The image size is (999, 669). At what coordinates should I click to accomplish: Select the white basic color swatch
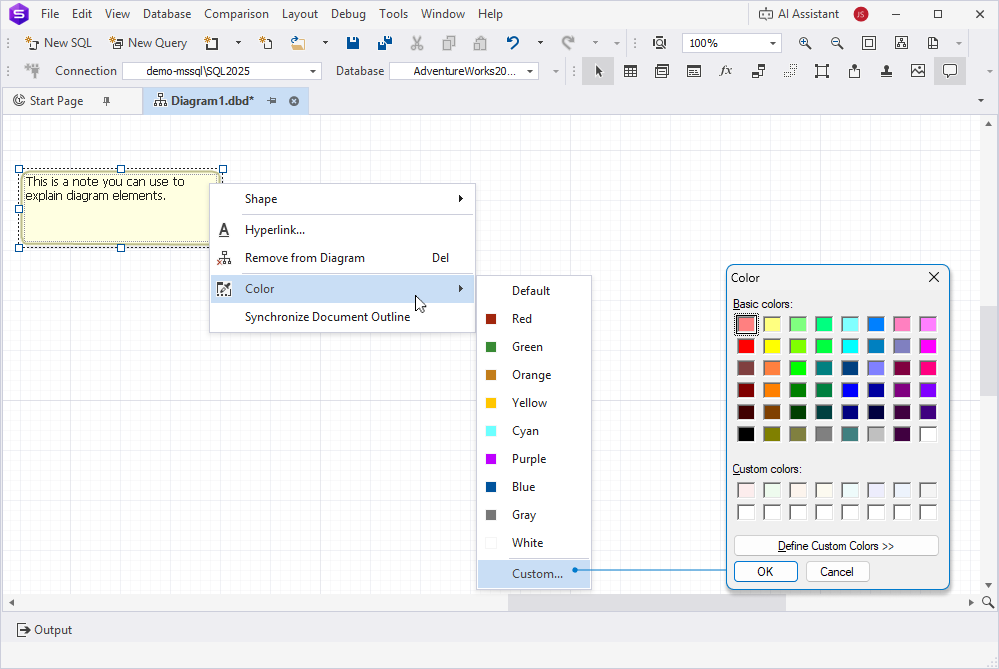pos(928,434)
